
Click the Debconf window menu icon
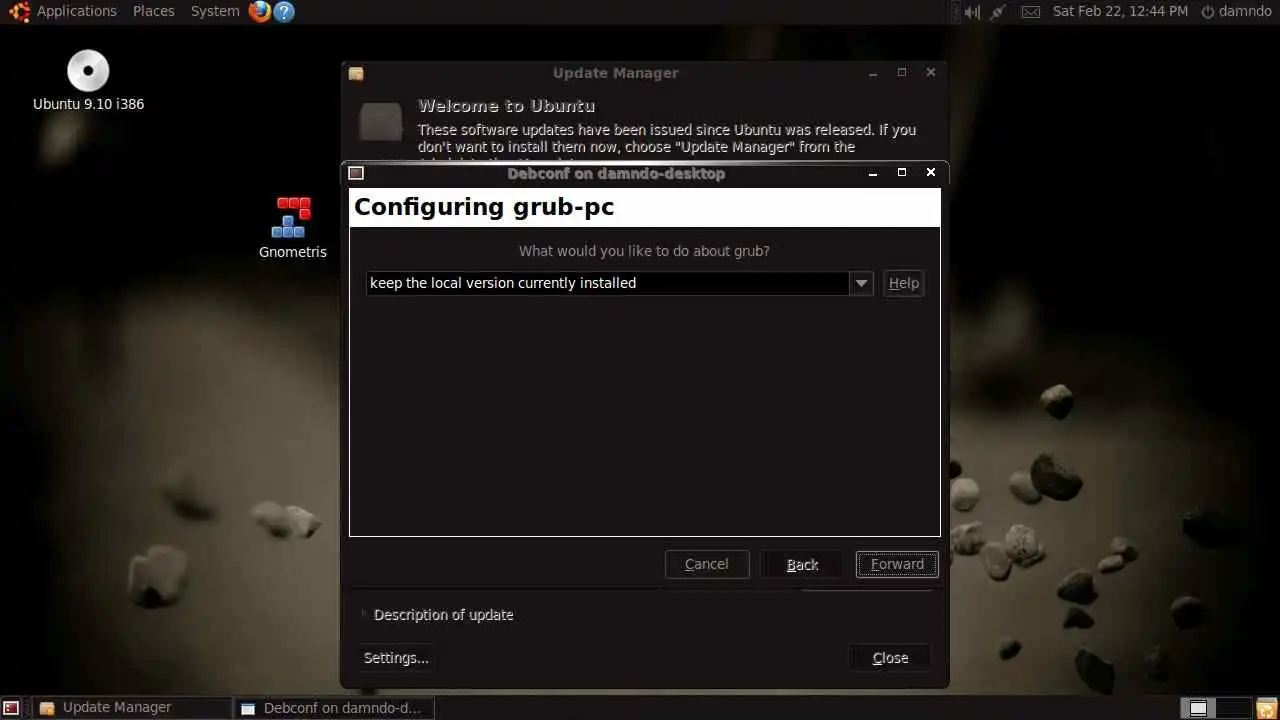356,173
